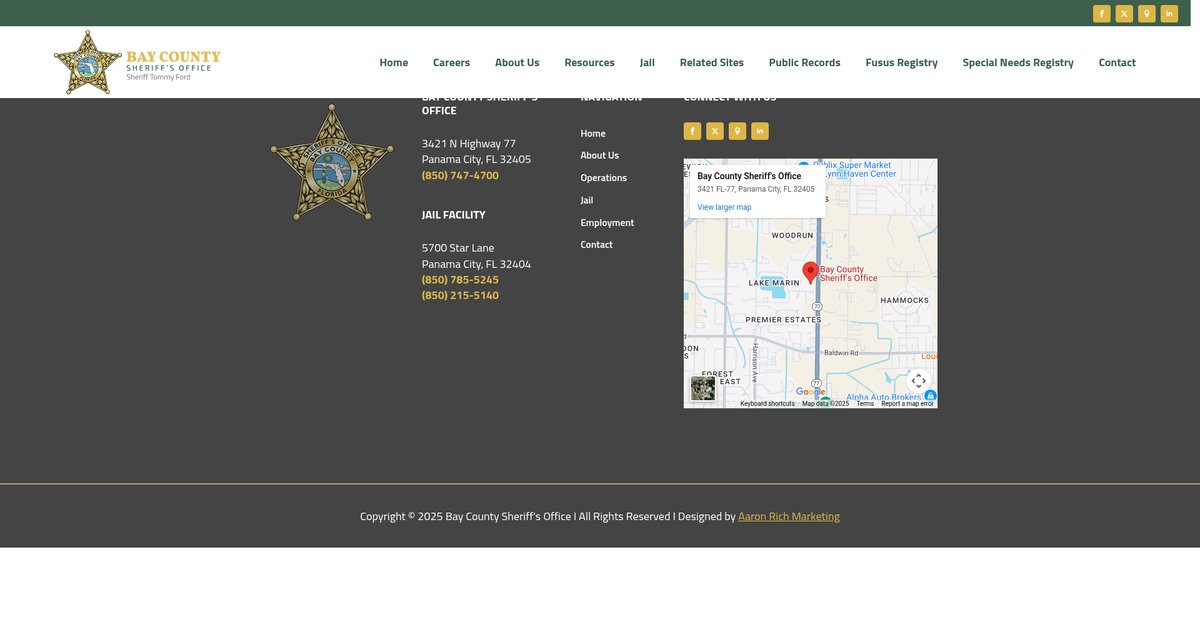Click footer Home navigation link
Screen dimensions: 1200x620
[593, 133]
